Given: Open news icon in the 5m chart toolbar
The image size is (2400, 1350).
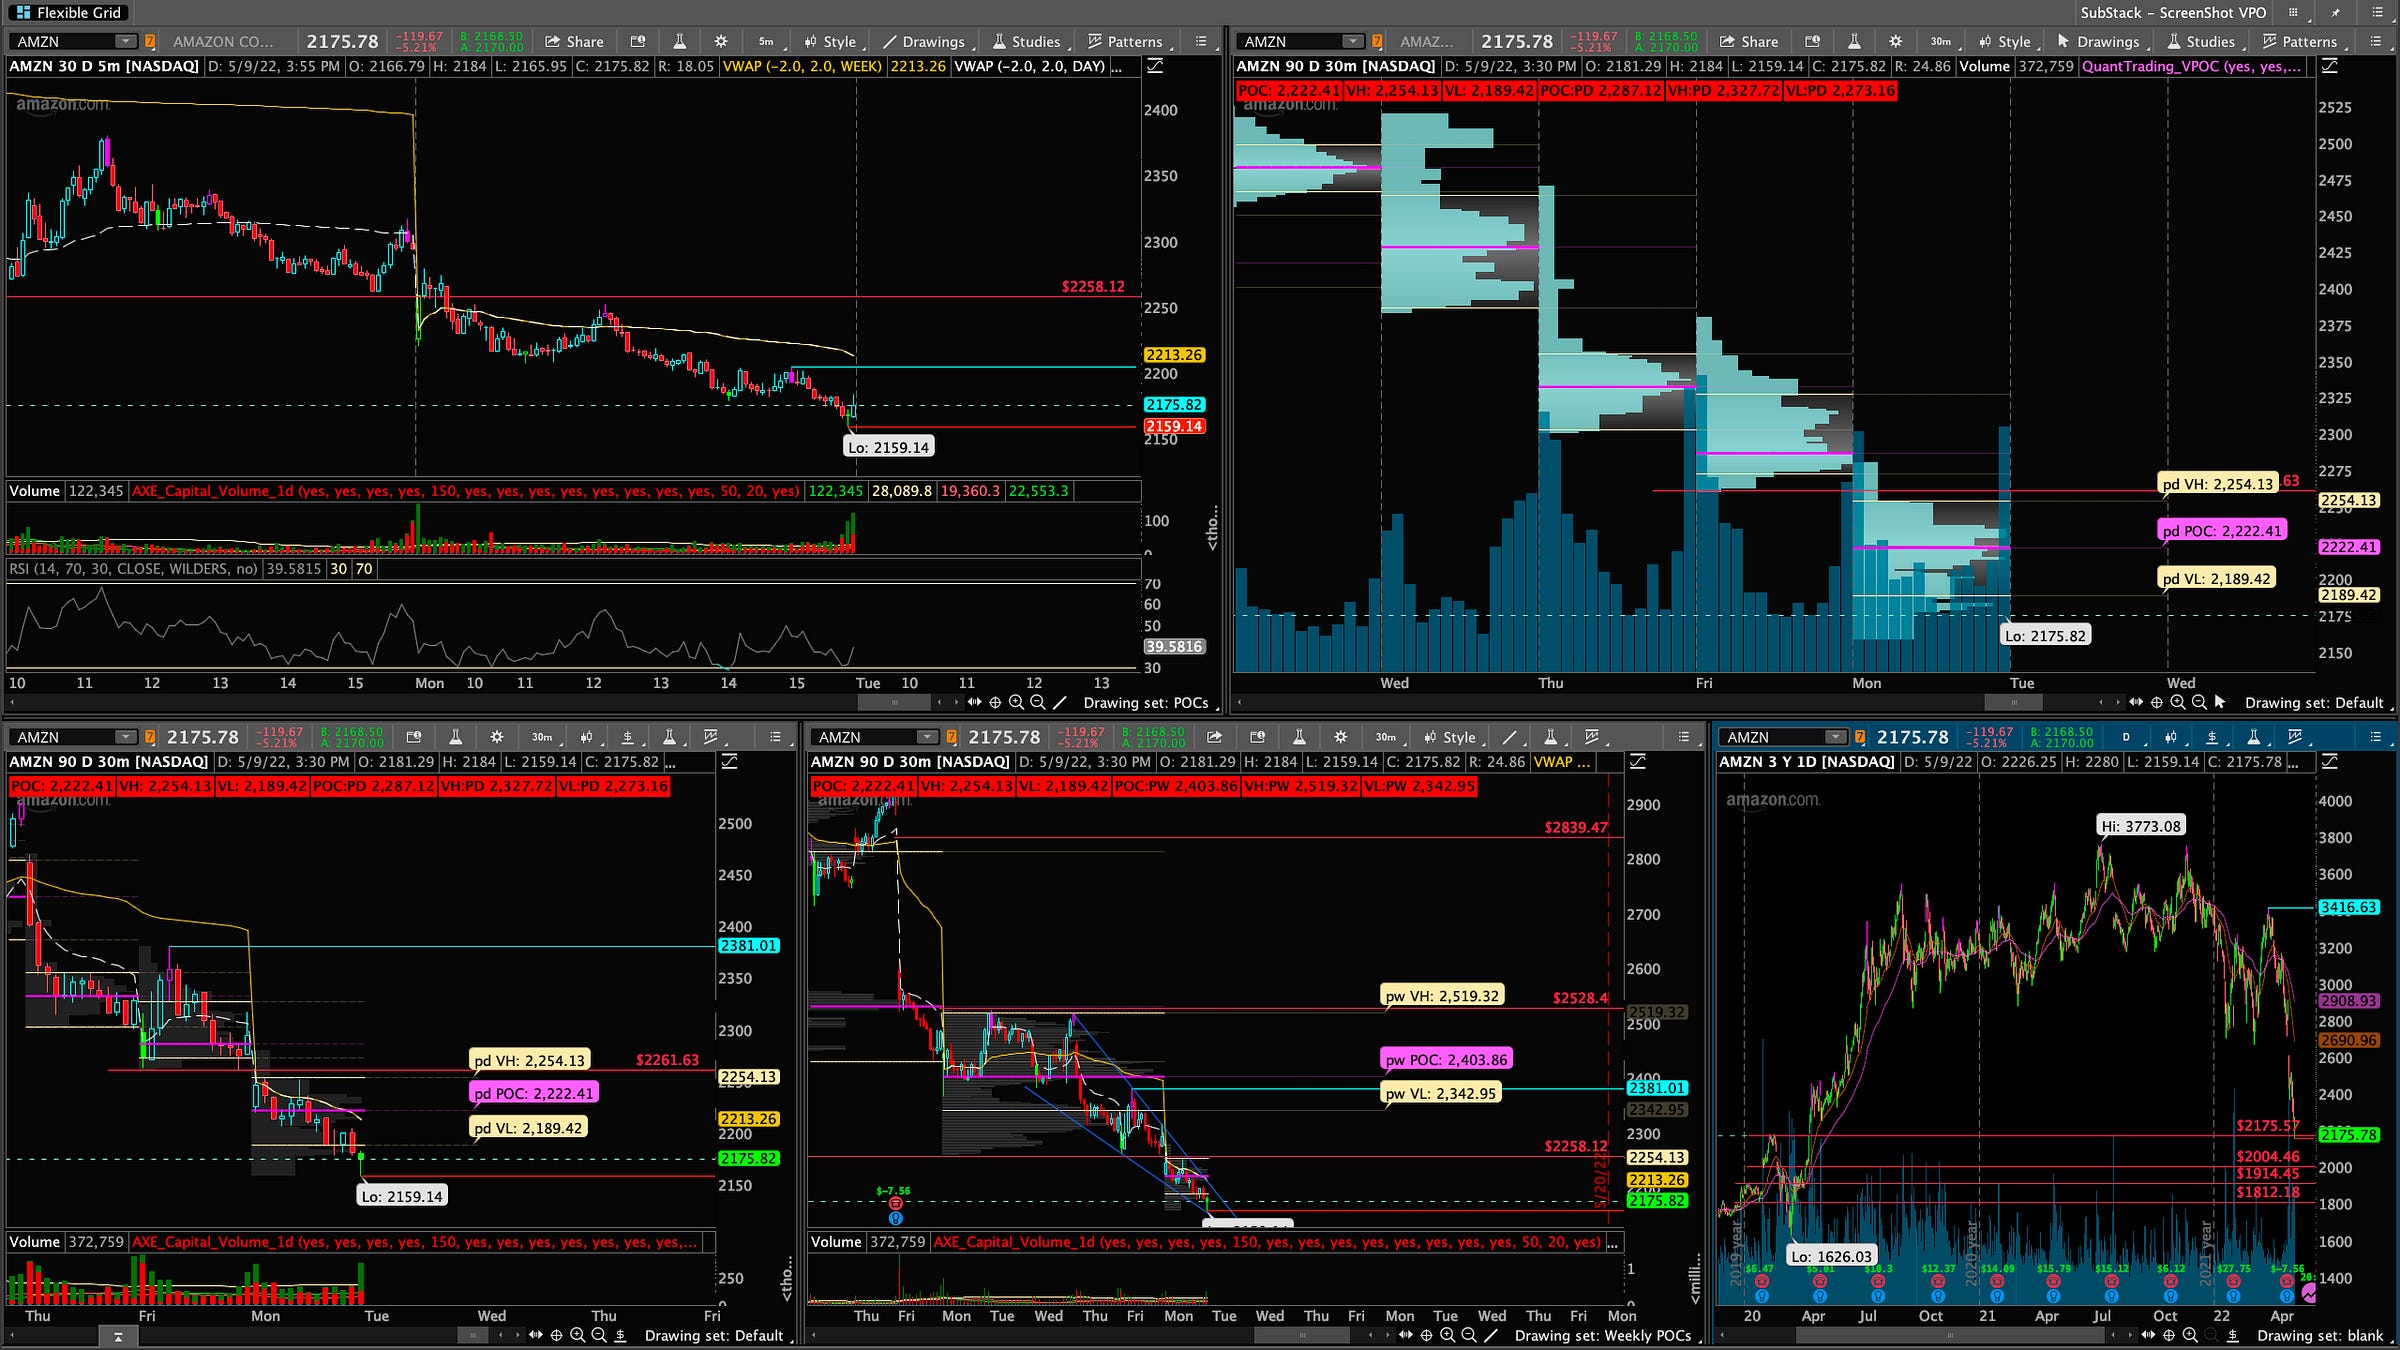Looking at the screenshot, I should [638, 41].
